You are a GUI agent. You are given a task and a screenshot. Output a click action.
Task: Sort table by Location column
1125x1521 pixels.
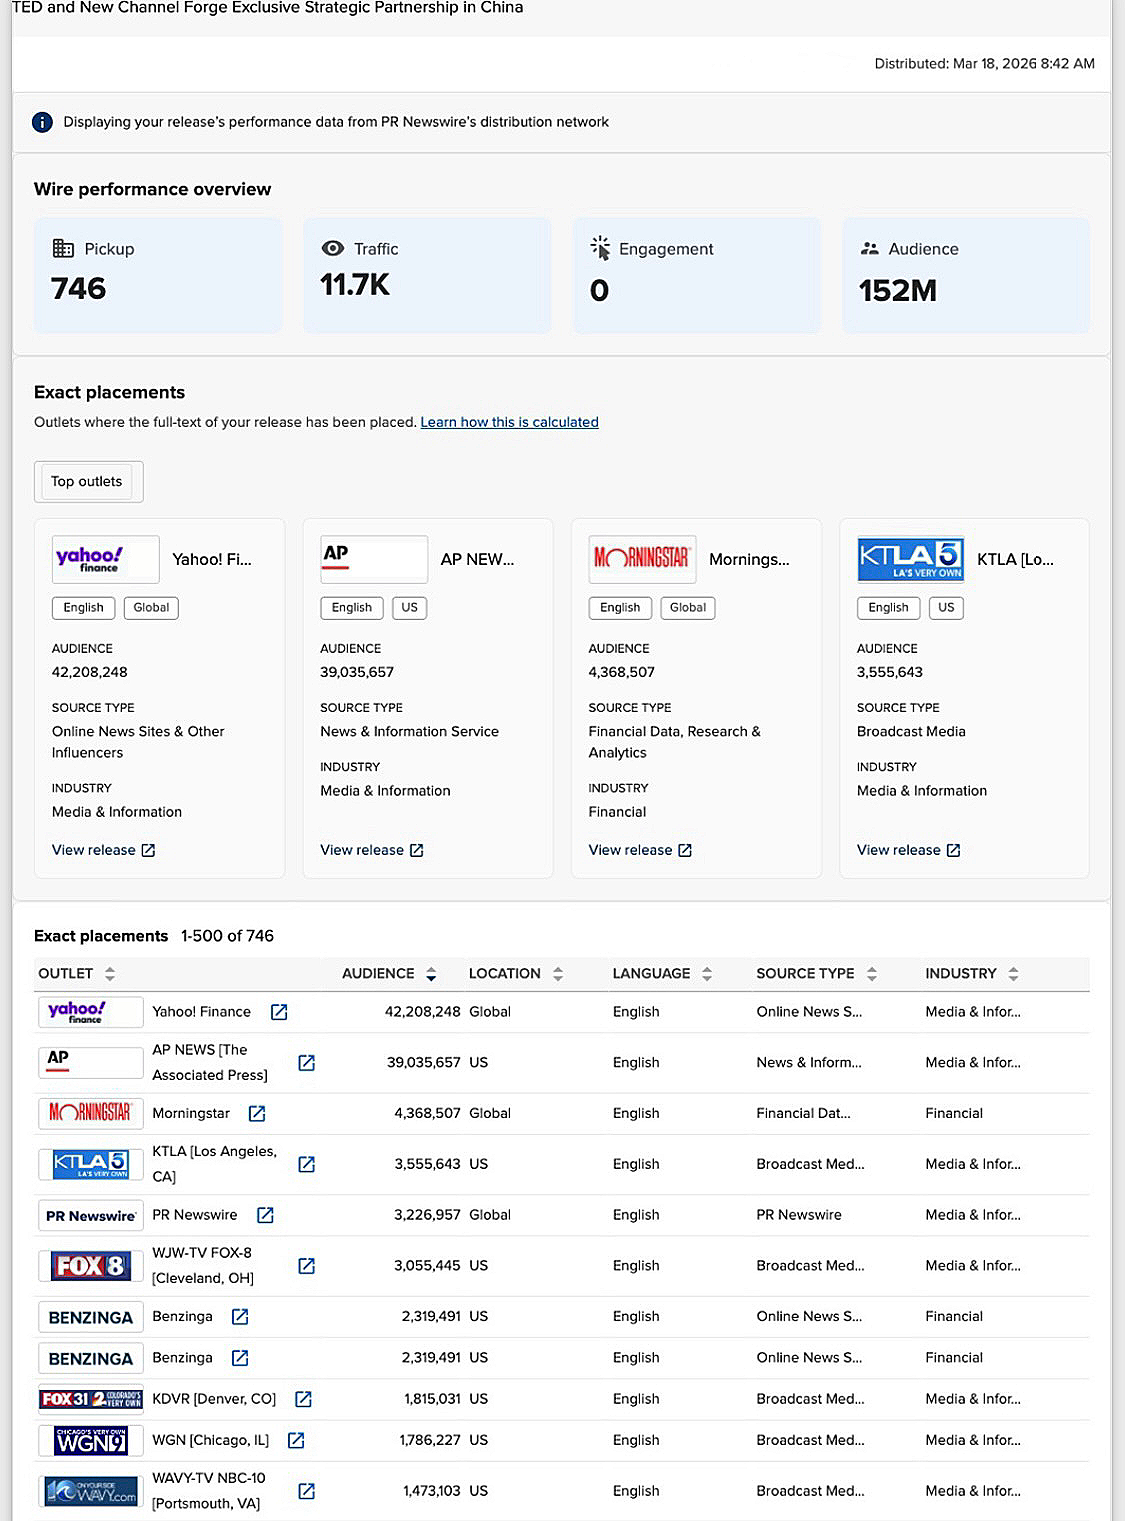(x=558, y=974)
